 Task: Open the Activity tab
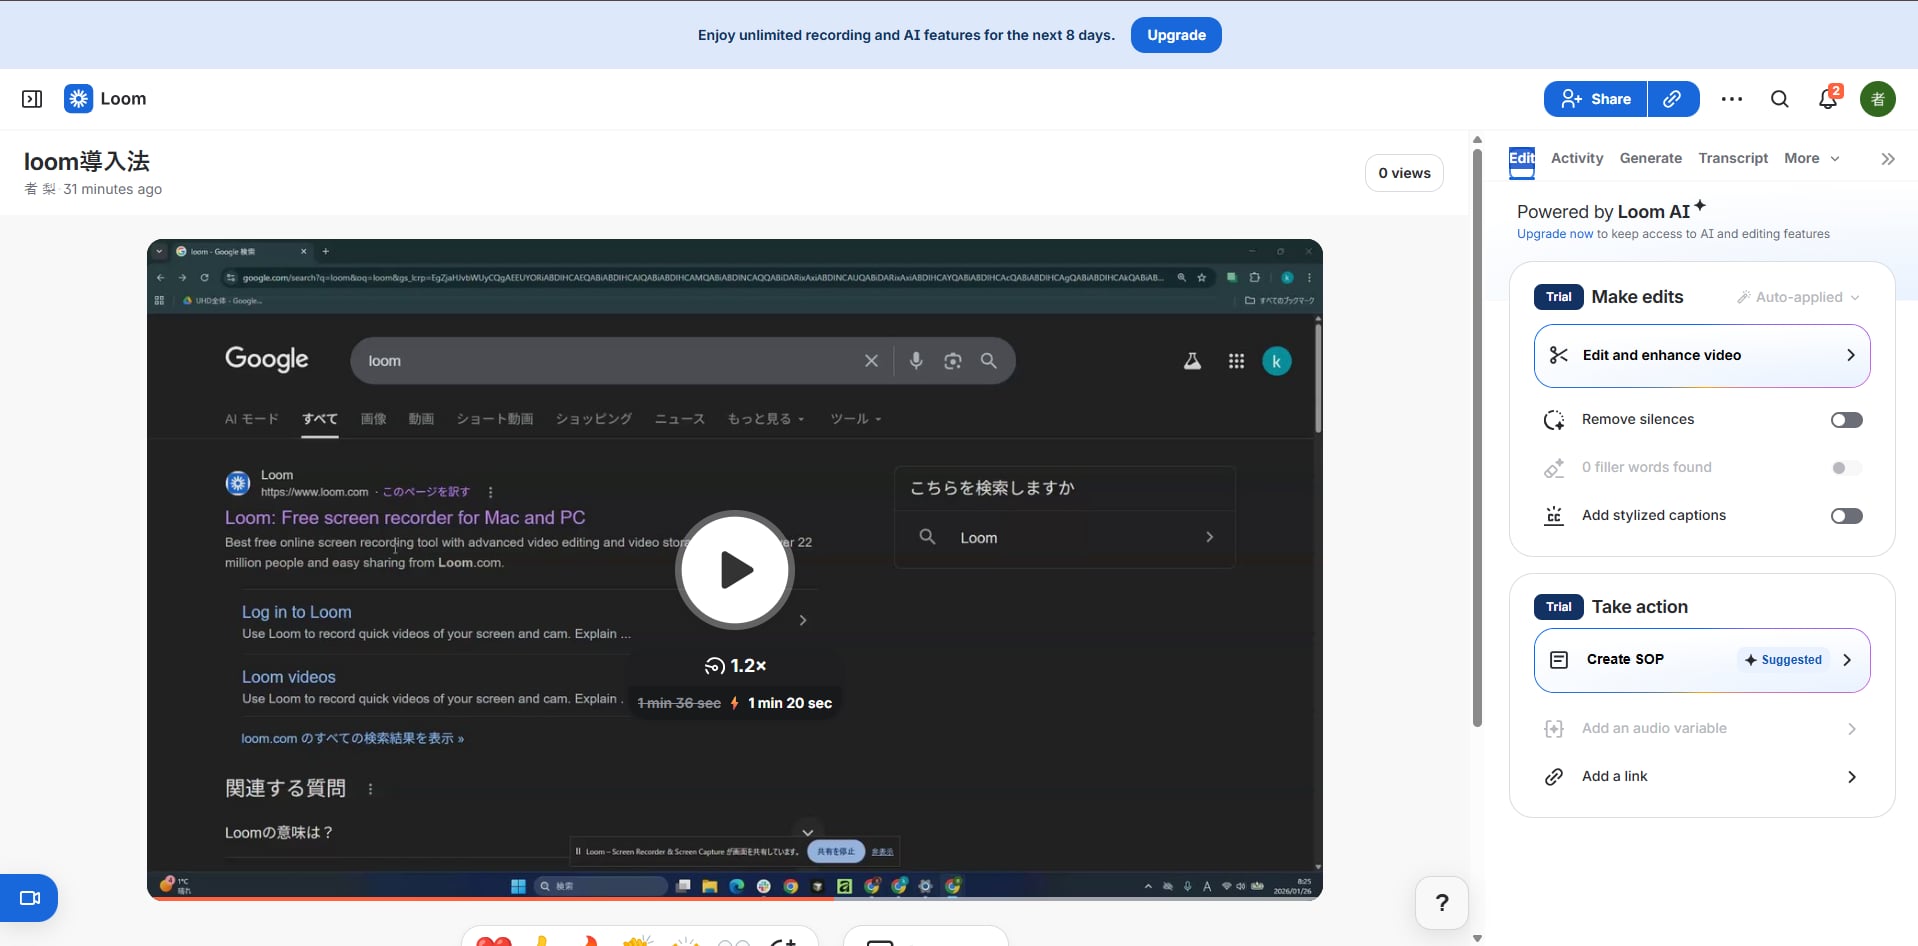point(1576,158)
